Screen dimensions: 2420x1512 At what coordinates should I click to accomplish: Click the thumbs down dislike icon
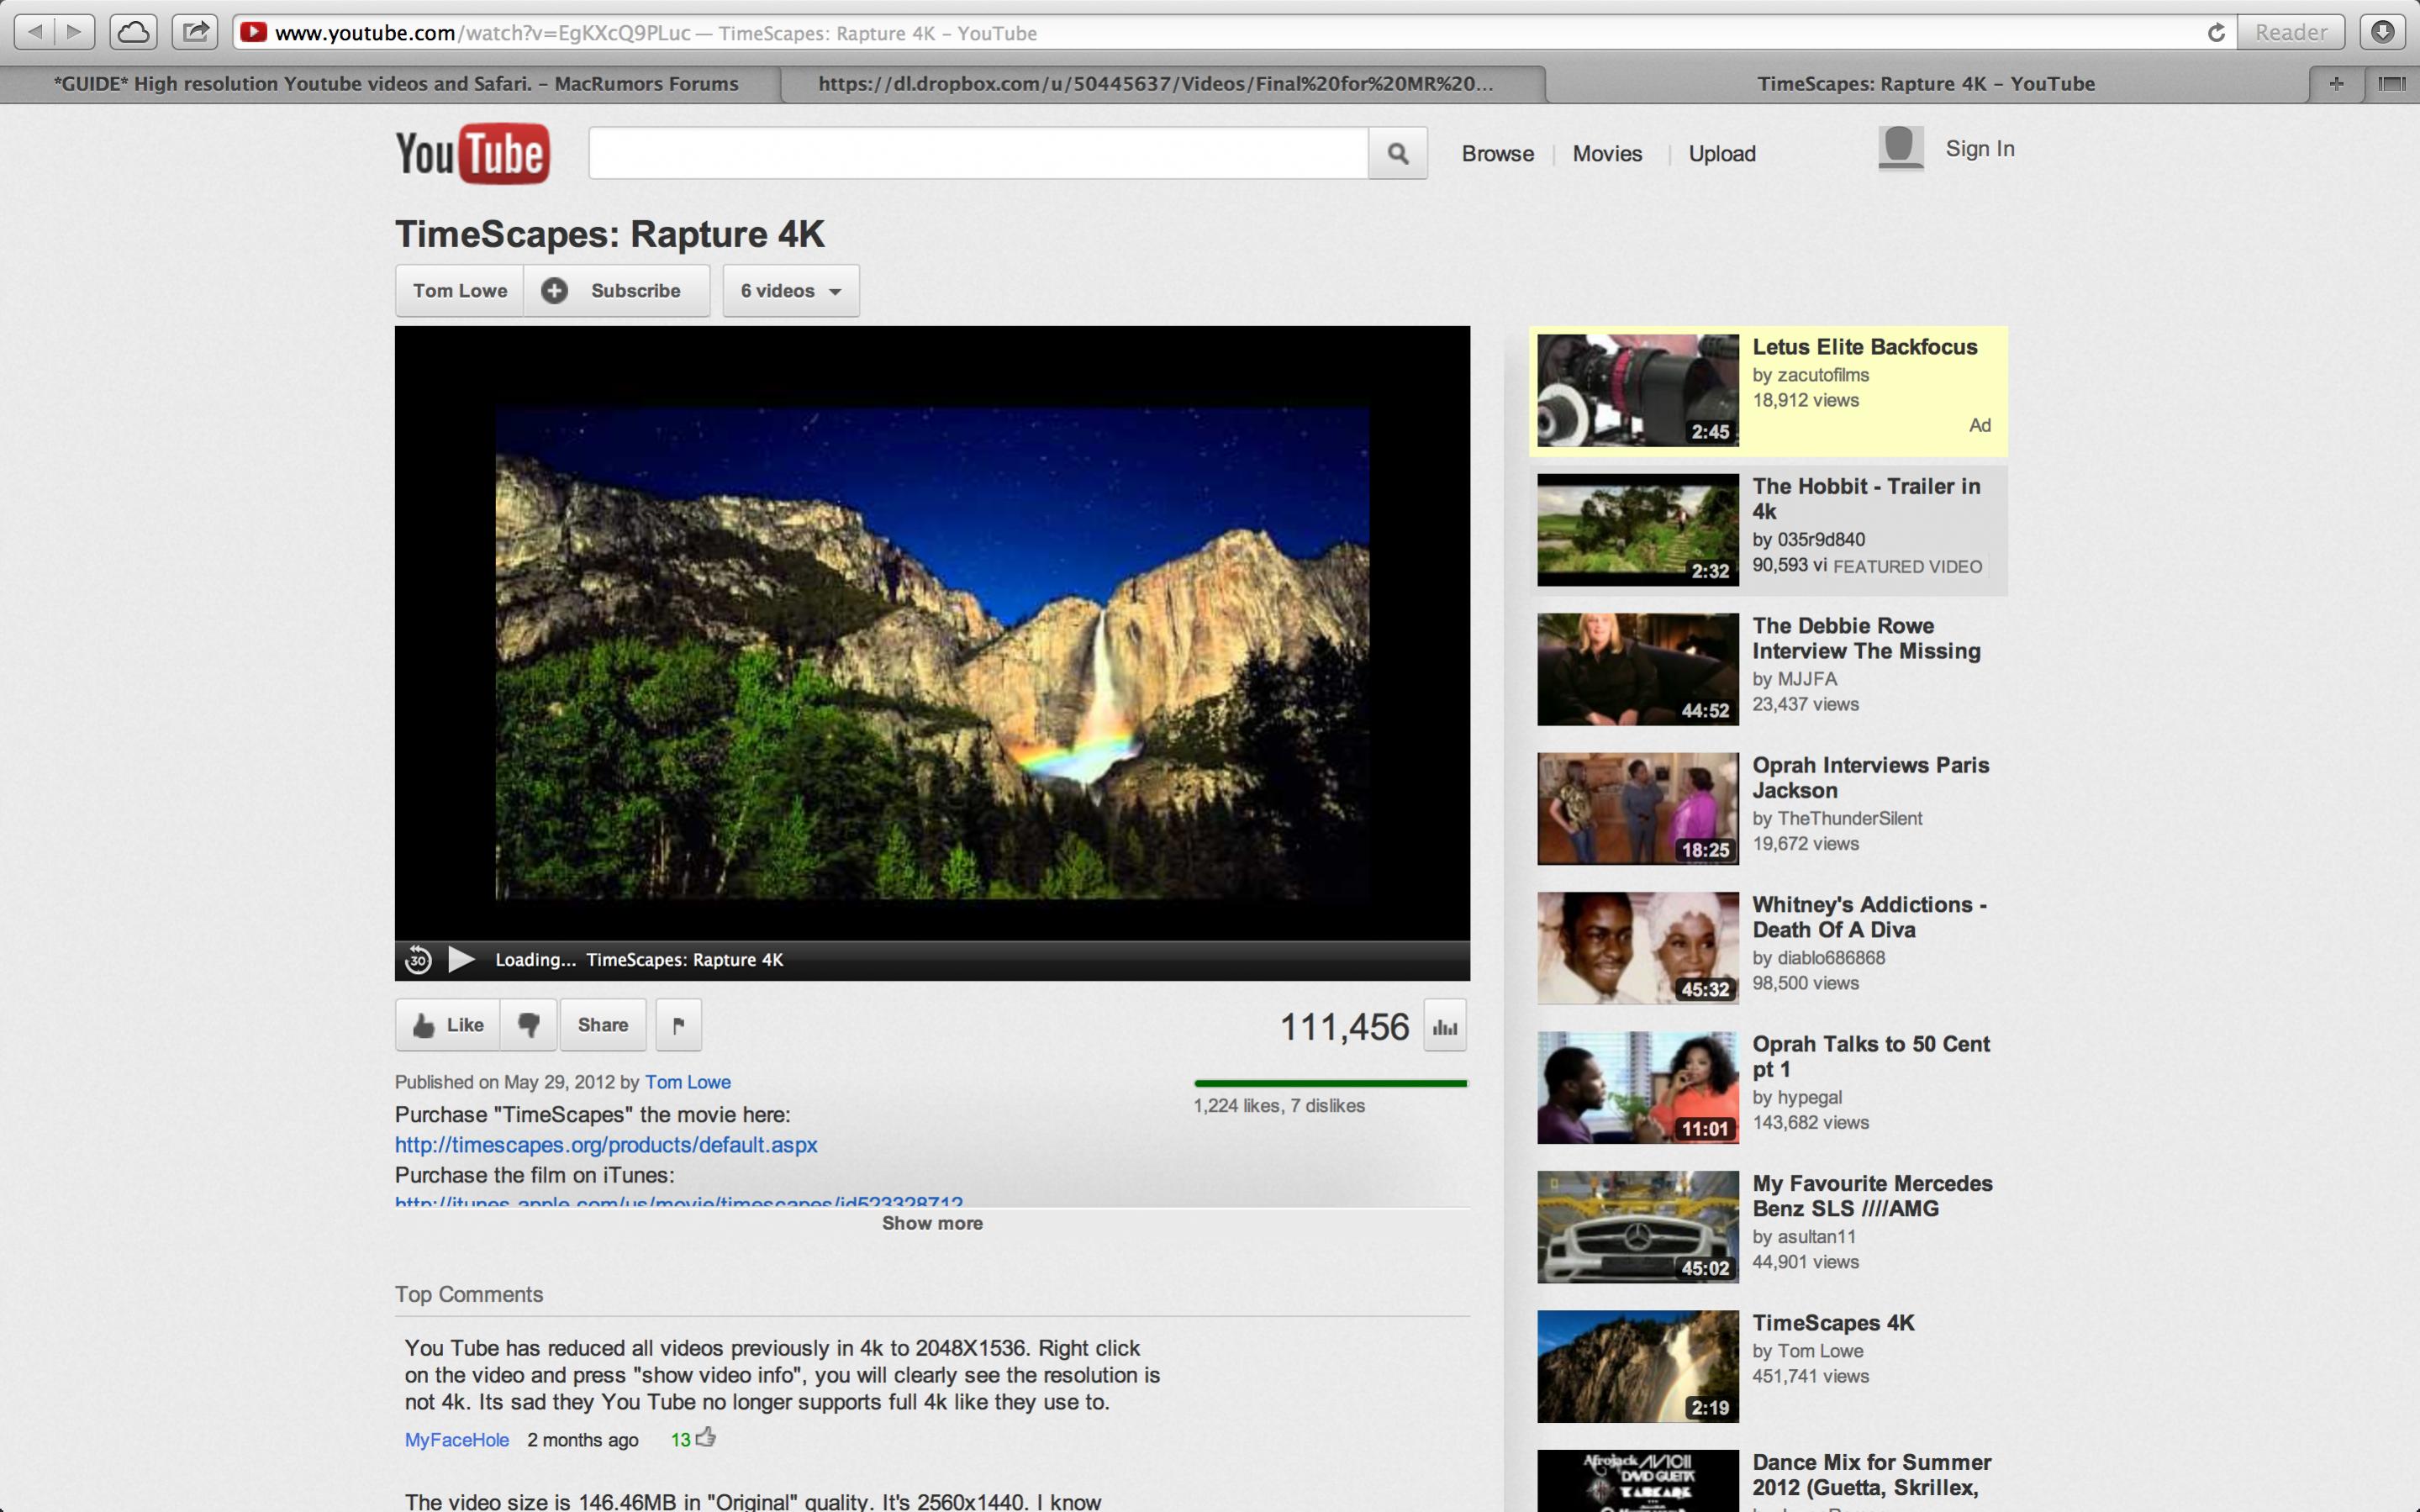[528, 1025]
